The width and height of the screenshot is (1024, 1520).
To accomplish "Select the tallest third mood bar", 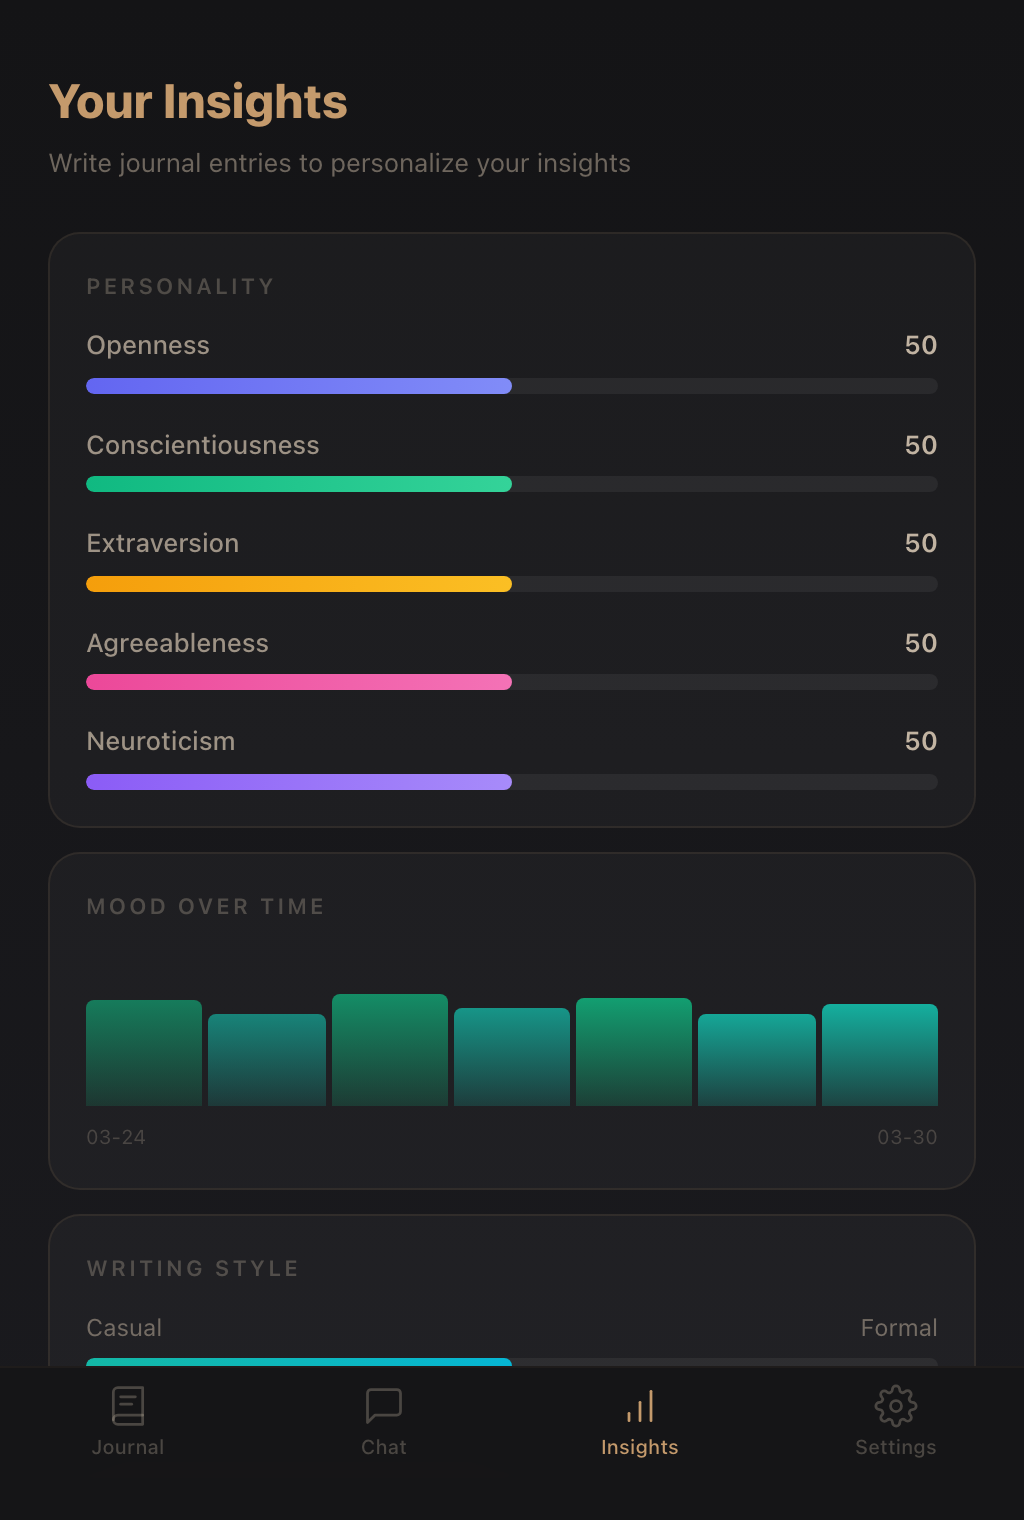I will tap(390, 1050).
